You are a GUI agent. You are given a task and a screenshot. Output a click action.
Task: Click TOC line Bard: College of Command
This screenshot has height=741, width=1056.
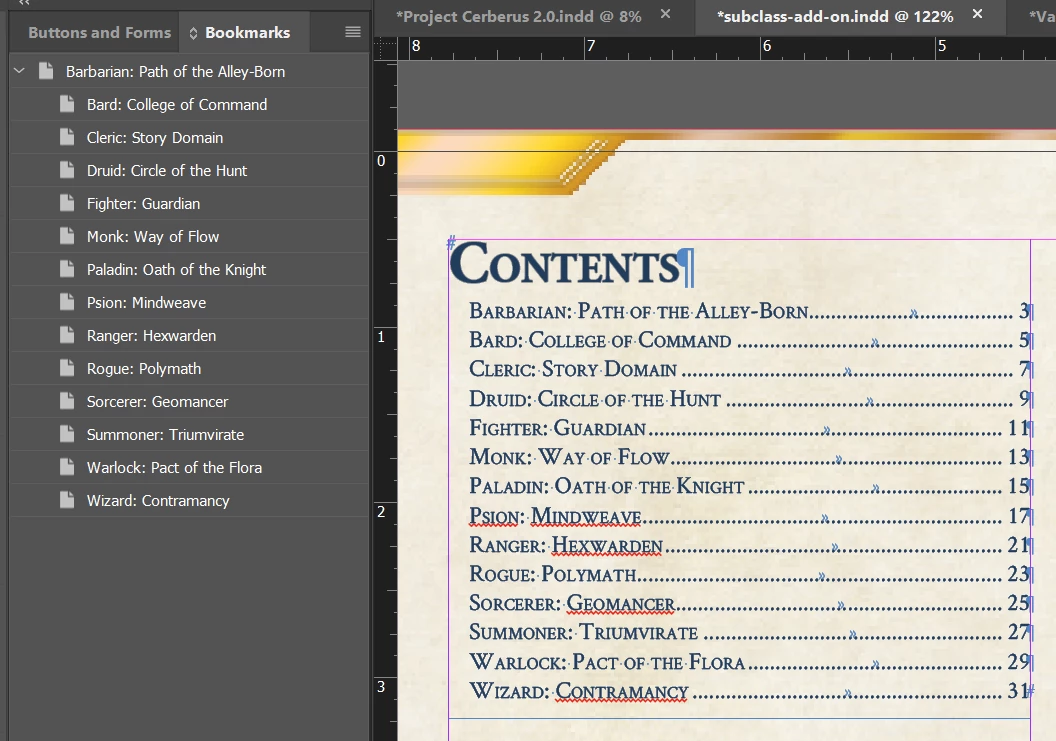point(750,340)
